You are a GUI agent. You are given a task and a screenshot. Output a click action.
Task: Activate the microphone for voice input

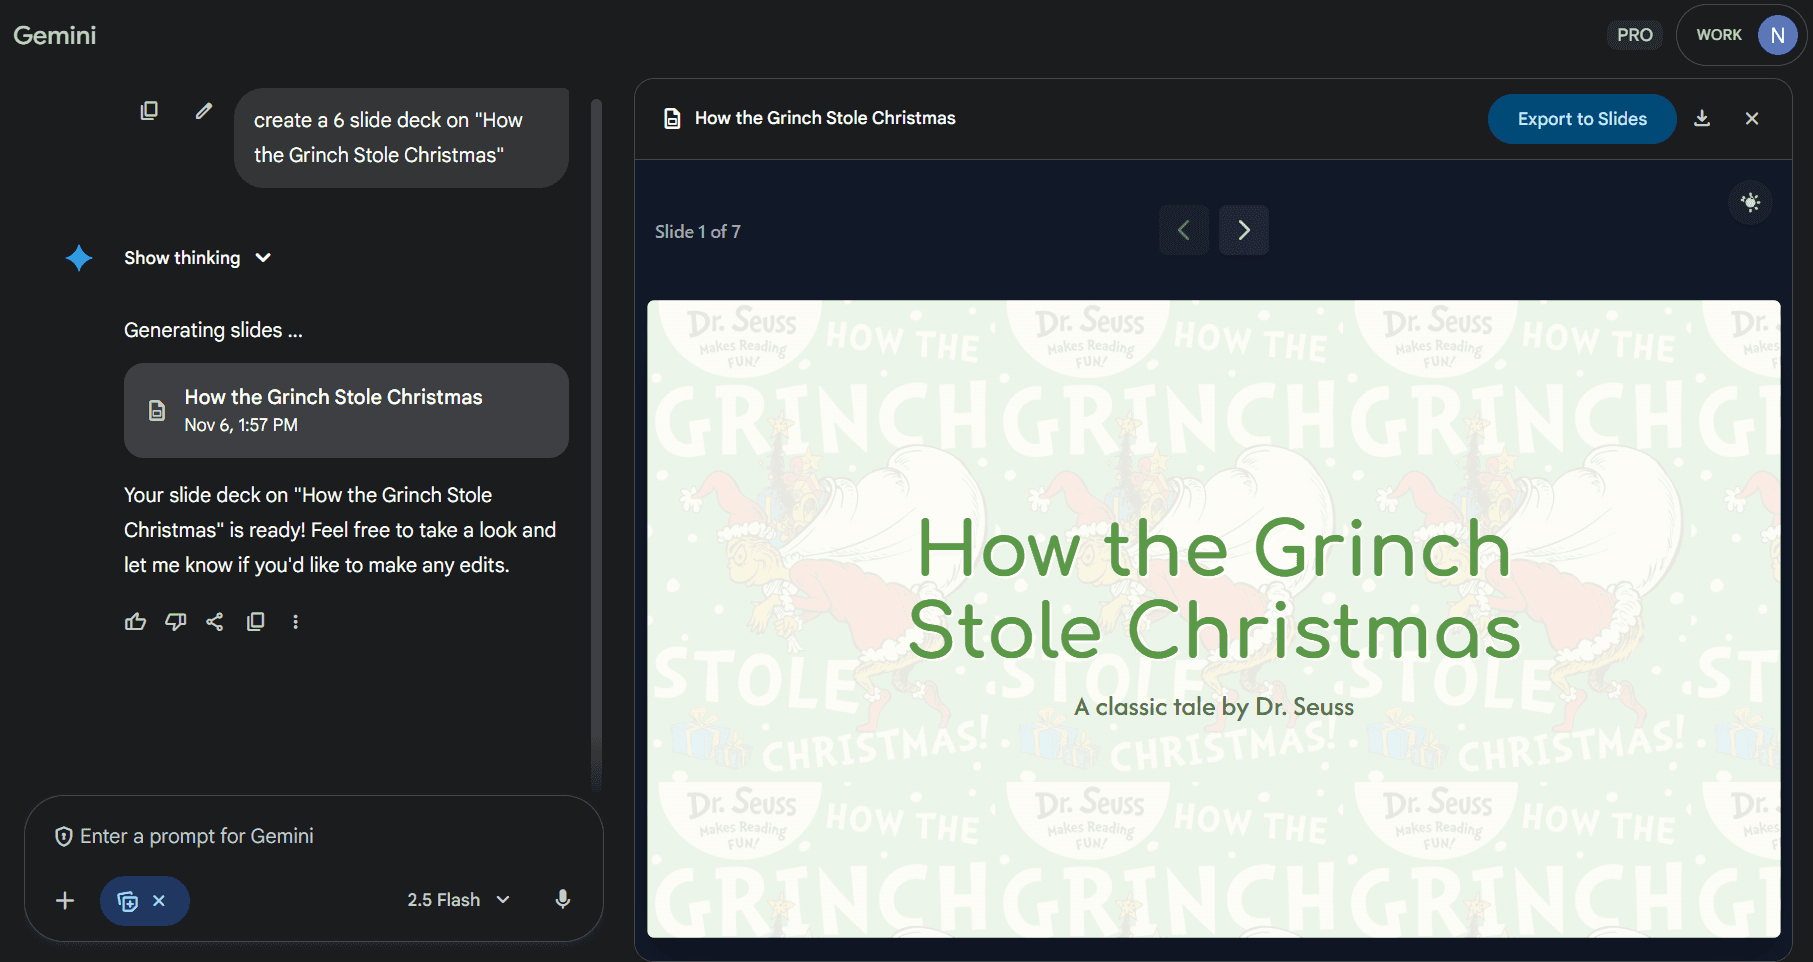(x=563, y=900)
